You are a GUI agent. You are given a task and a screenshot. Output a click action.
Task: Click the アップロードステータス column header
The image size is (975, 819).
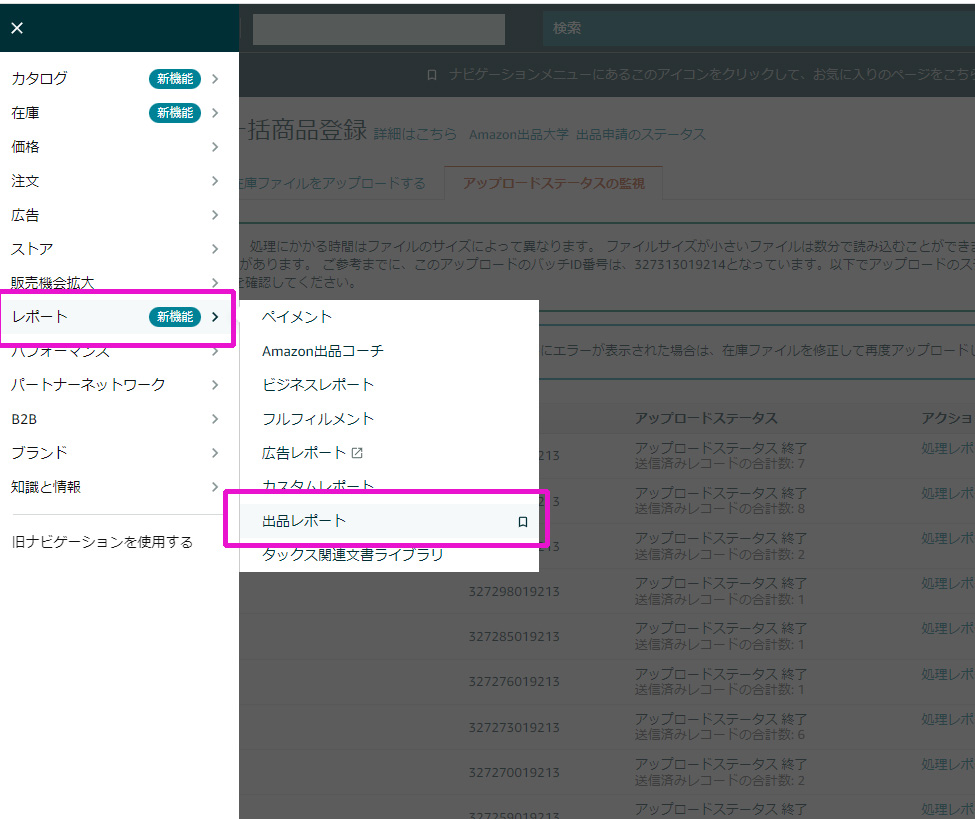coord(706,418)
